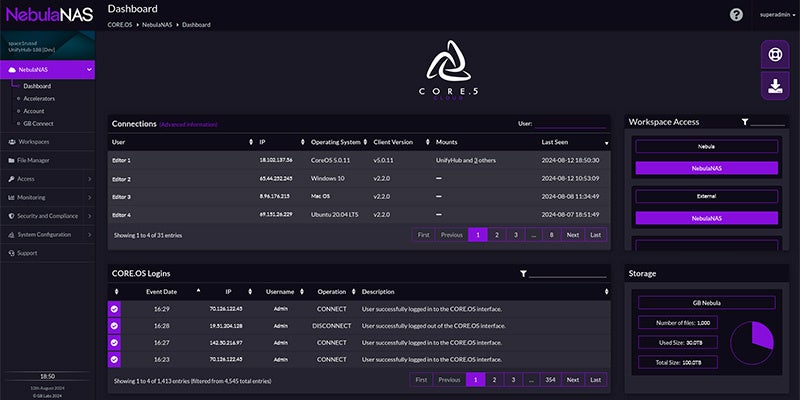Click NebulaNAS in the breadcrumb

(x=157, y=24)
